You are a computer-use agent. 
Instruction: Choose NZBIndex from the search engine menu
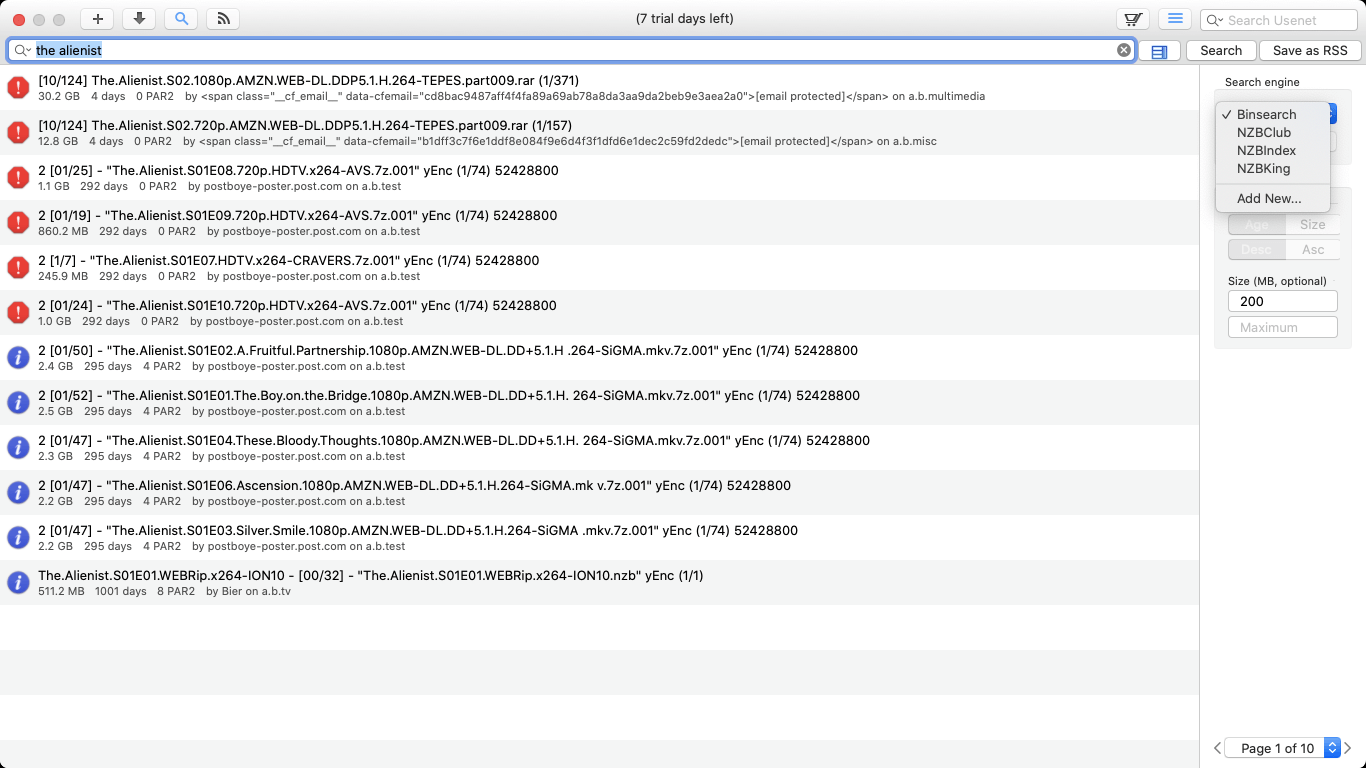[x=1274, y=150]
